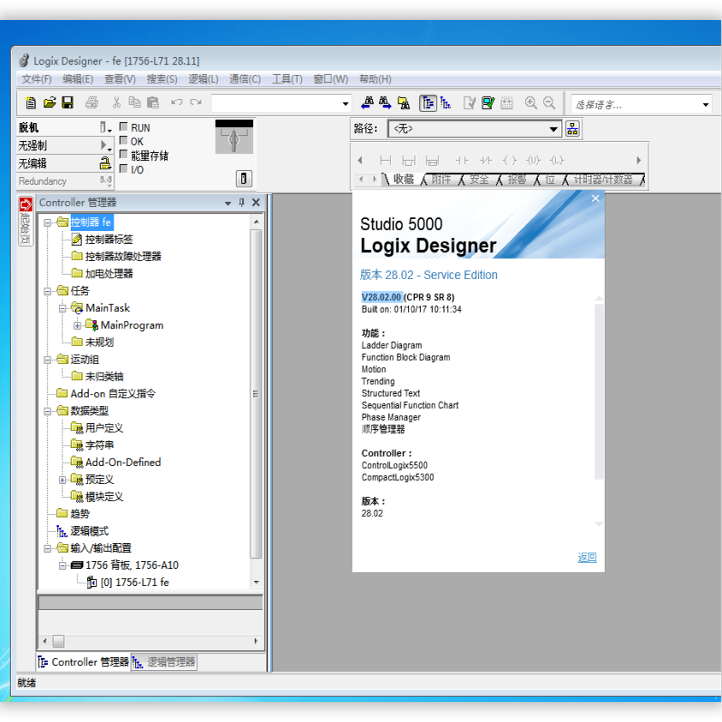Screen dimensions: 722x722
Task: Redo the last action
Action: coord(196,103)
